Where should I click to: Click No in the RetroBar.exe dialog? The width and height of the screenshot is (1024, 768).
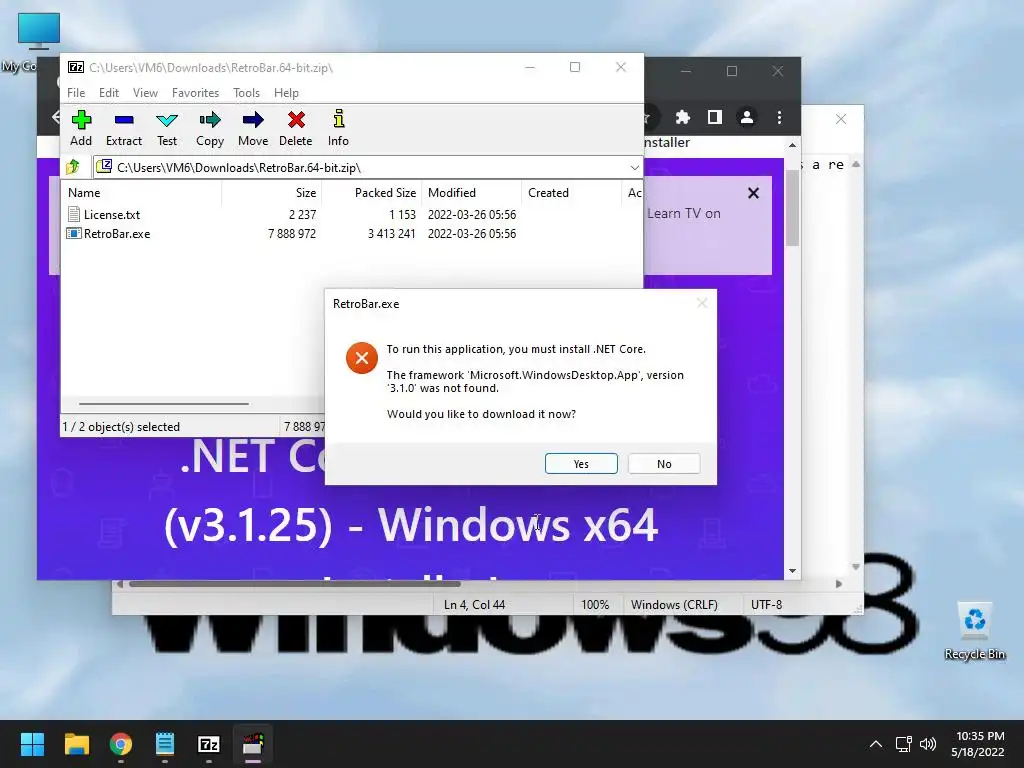664,464
